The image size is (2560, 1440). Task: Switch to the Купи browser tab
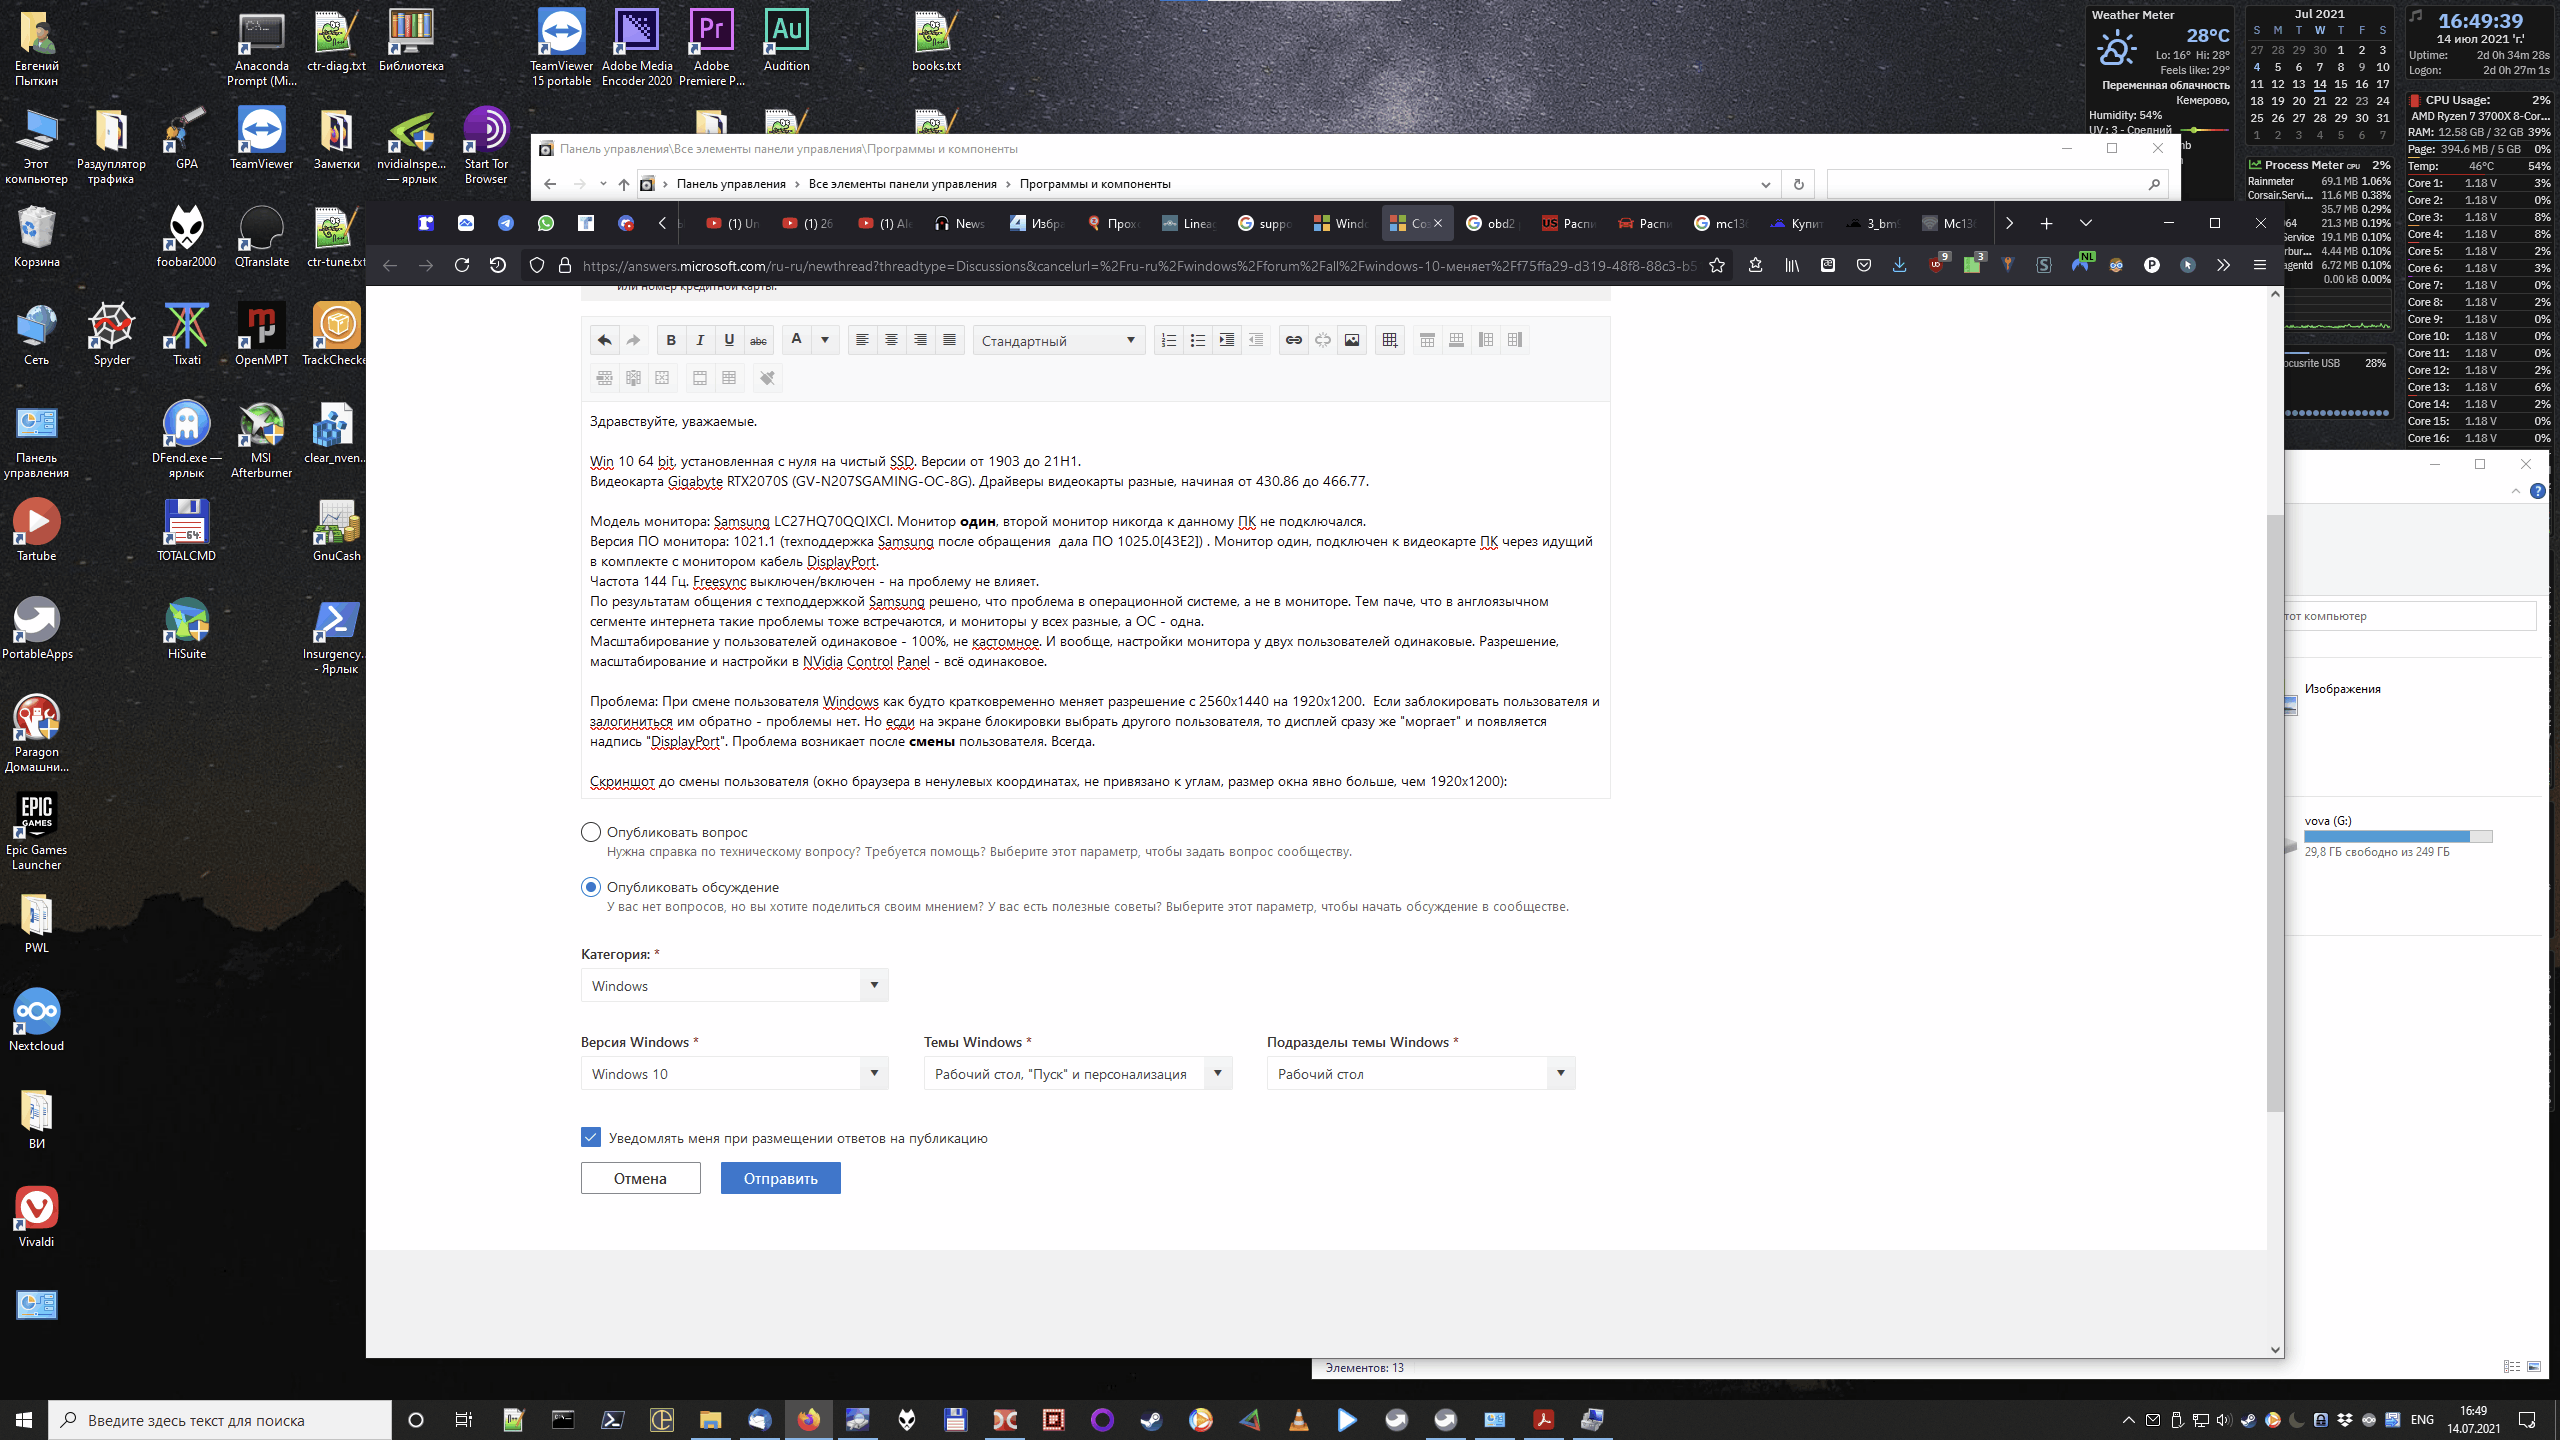point(1796,223)
